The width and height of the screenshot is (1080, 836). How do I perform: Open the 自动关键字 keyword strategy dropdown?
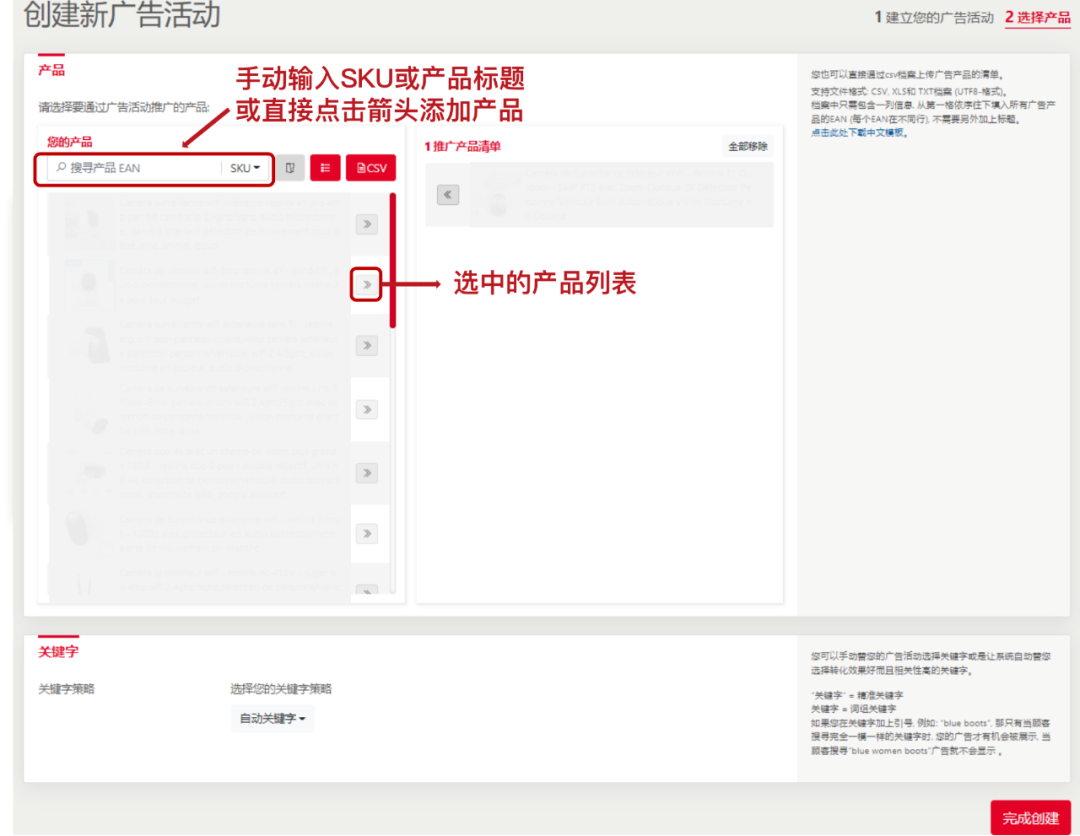[x=272, y=718]
